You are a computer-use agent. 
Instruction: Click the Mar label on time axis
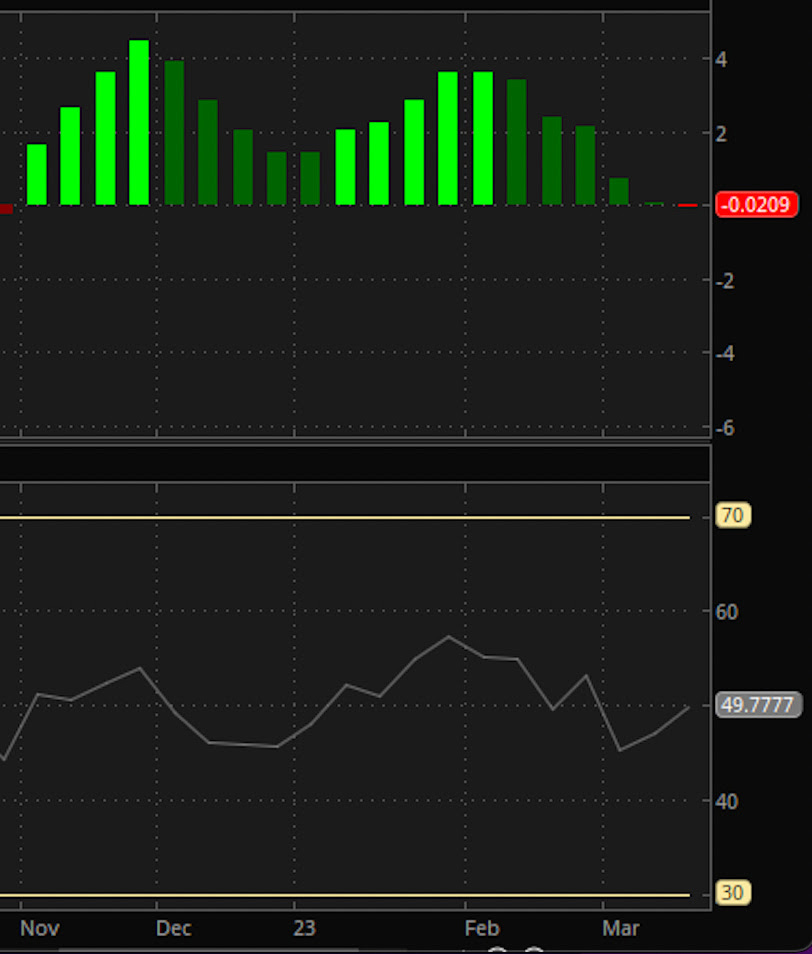tap(621, 928)
